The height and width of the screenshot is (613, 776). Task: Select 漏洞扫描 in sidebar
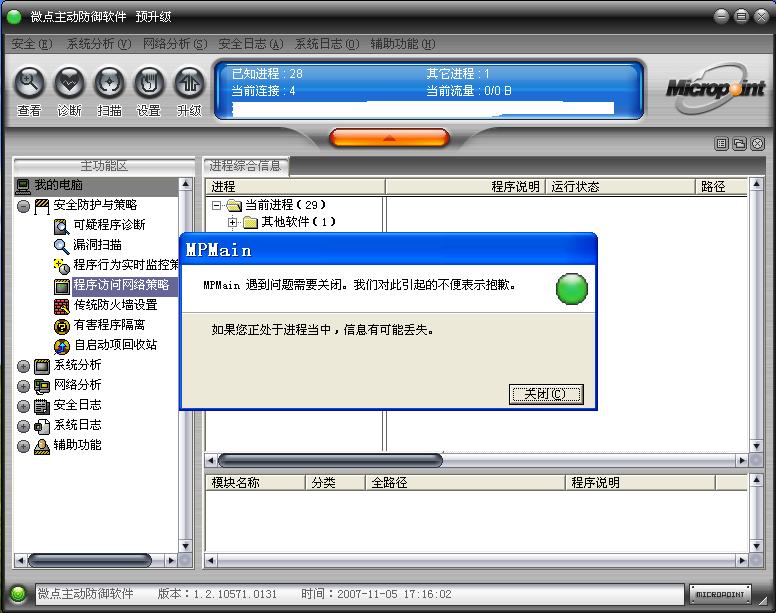(97, 245)
